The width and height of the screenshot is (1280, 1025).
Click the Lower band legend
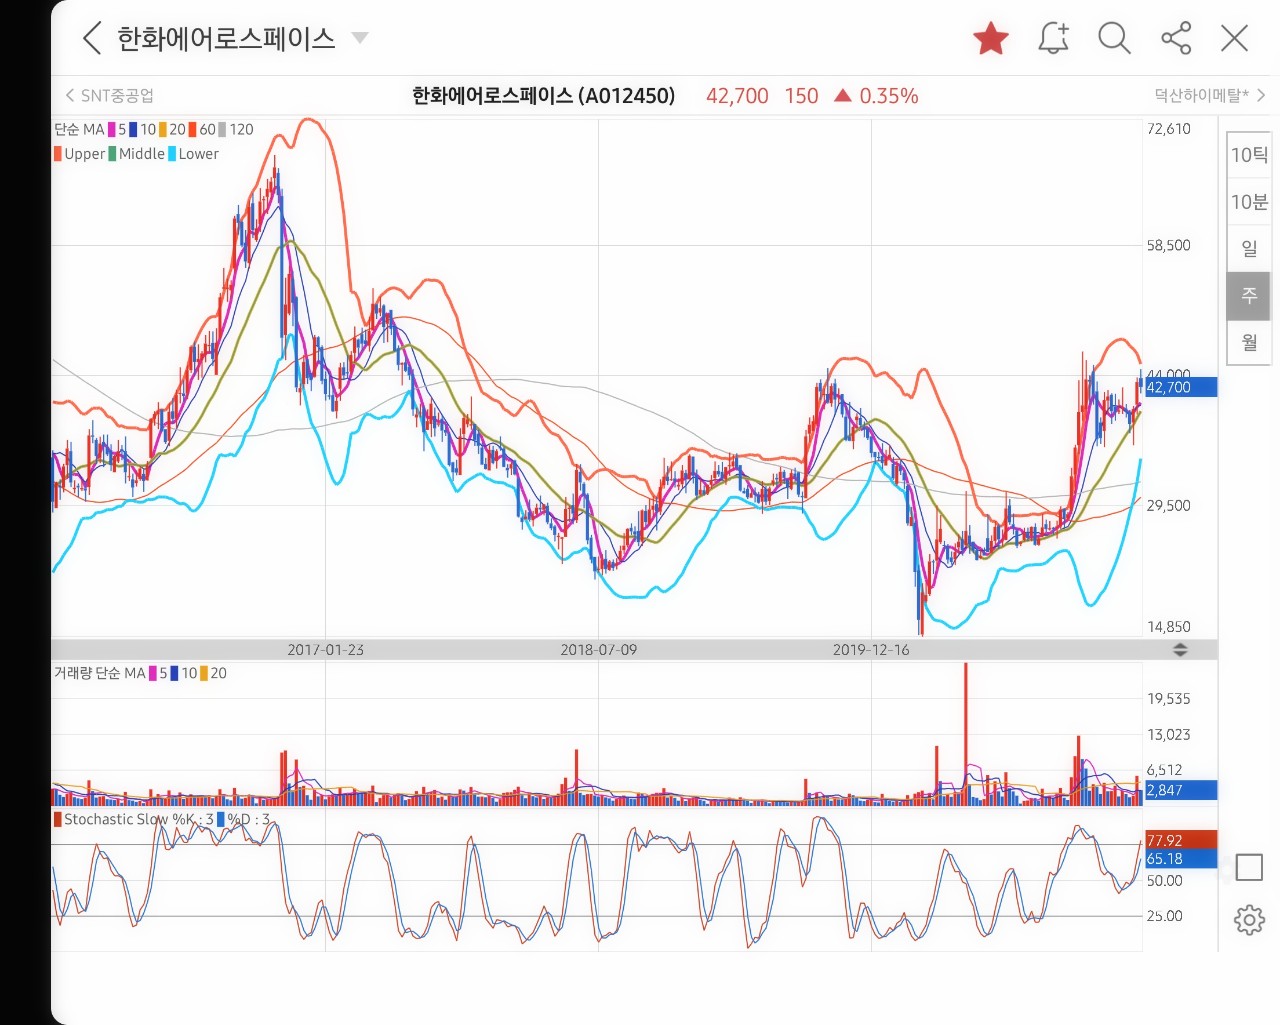coord(193,154)
